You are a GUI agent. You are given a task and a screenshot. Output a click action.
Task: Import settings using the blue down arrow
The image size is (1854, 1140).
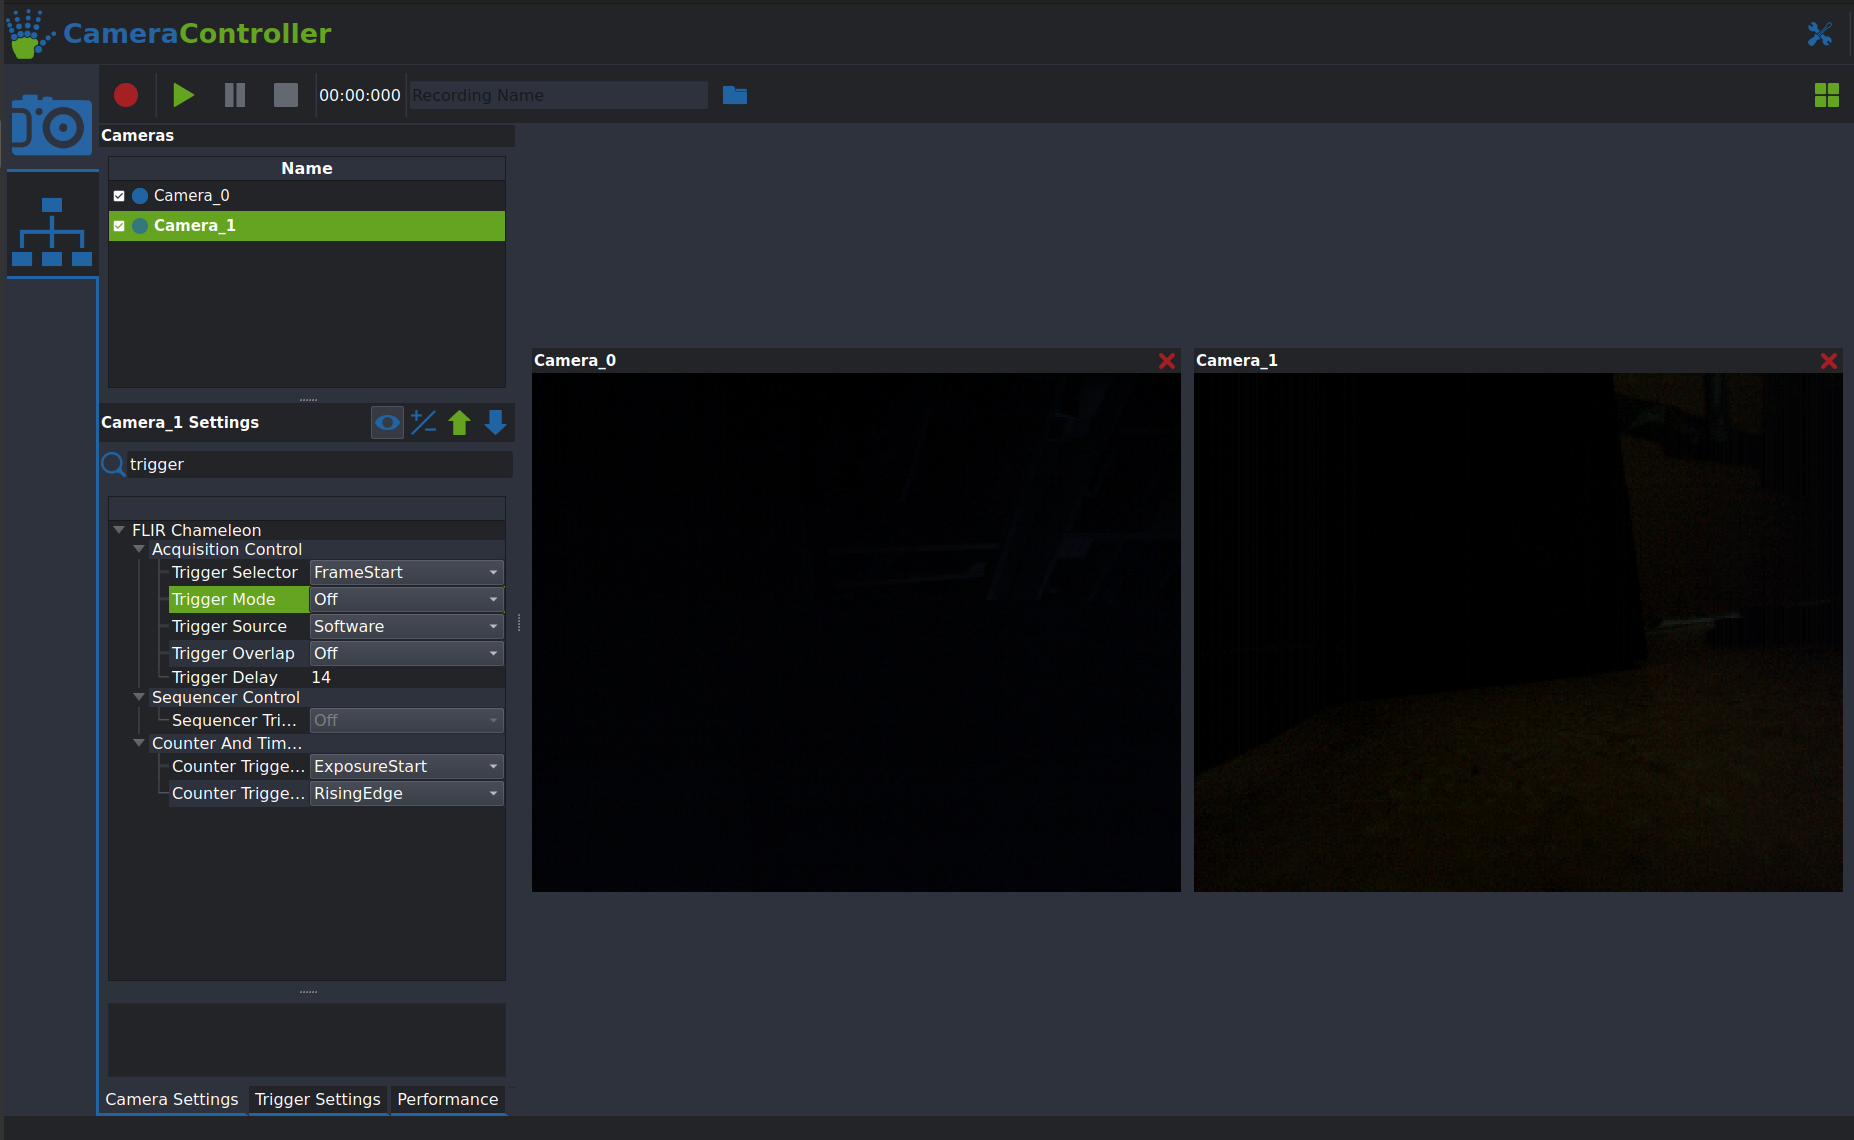pyautogui.click(x=495, y=422)
